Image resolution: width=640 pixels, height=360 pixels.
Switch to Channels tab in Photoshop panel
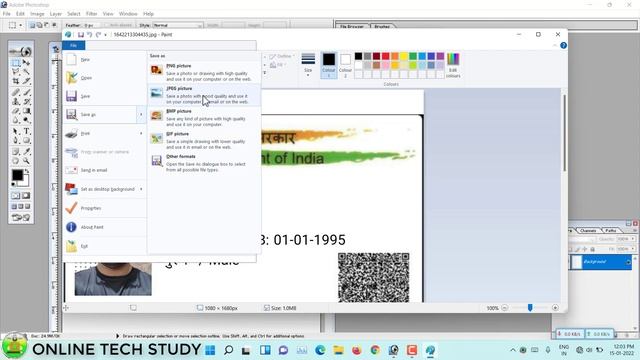588,231
